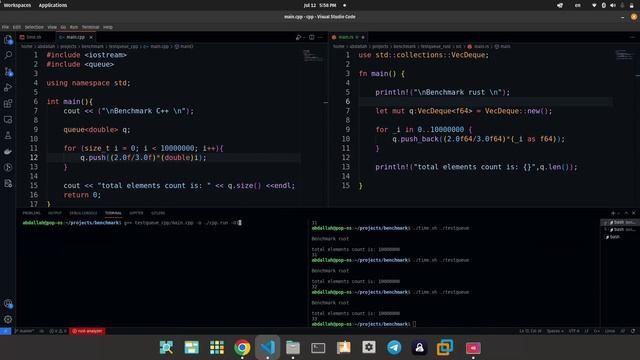Image resolution: width=640 pixels, height=360 pixels.
Task: Maximize the terminal panel with the chevron
Action: (x=626, y=213)
